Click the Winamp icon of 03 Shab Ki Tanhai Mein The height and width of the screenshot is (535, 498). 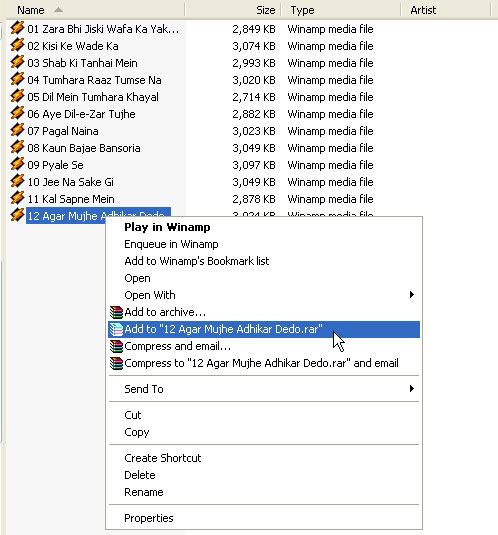tap(17, 62)
